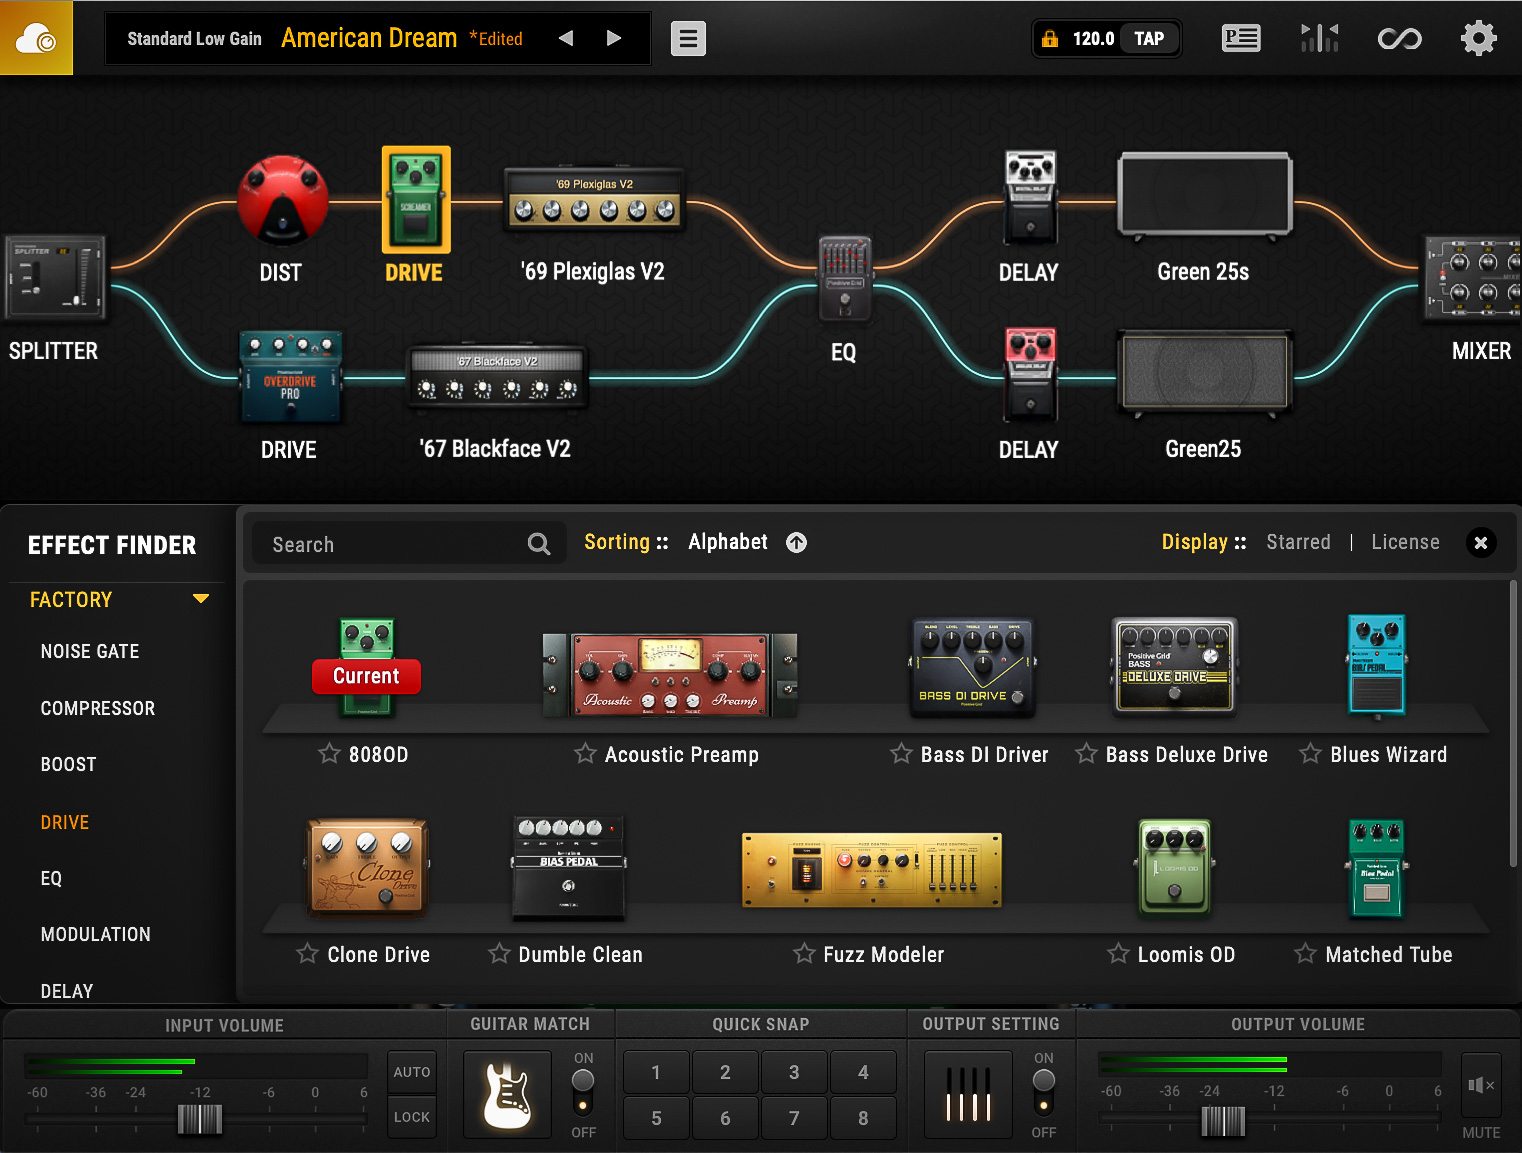Choose the Clone Drive thumbnail
The image size is (1522, 1153).
[367, 868]
